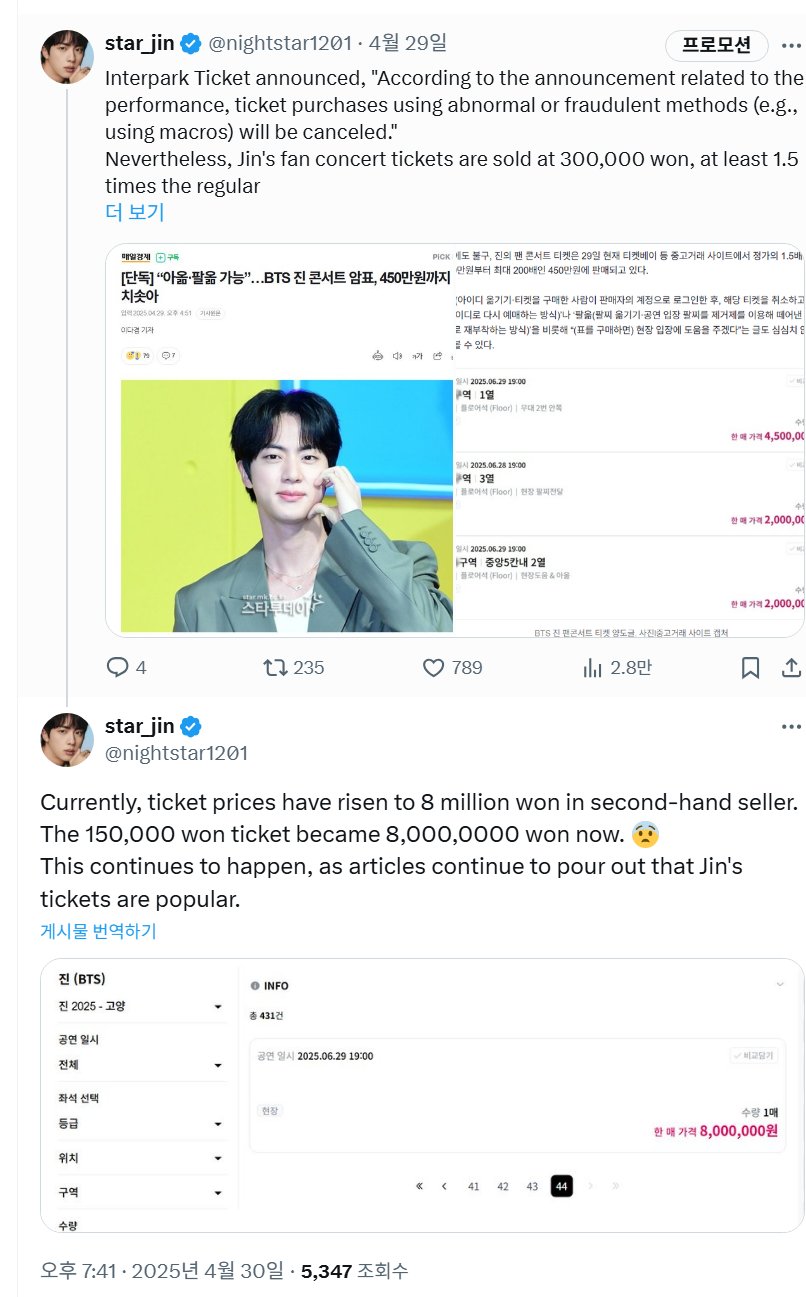Open the view analytics icon showing 2.8만
Screen dimensions: 806x1297
tap(591, 667)
